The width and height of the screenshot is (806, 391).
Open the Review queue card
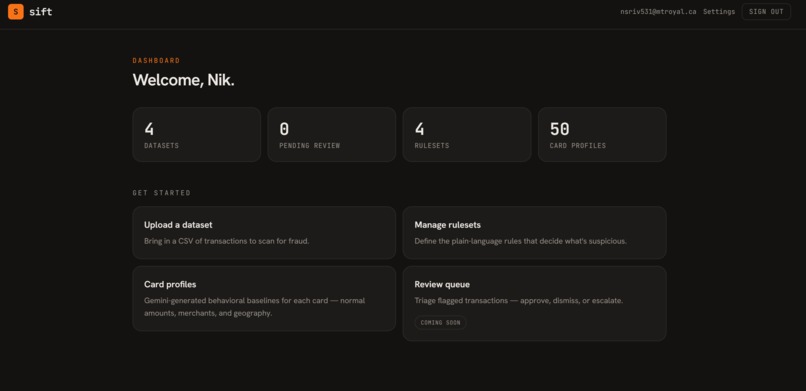point(535,304)
